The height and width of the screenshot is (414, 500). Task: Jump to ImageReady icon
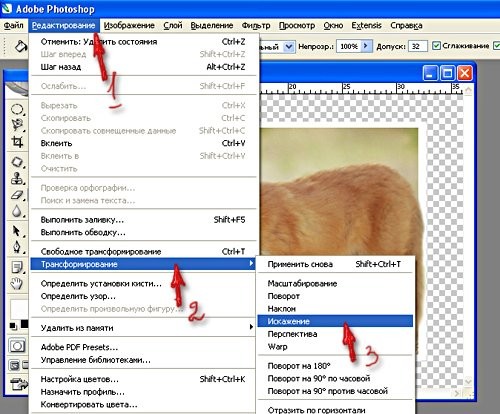[19, 385]
